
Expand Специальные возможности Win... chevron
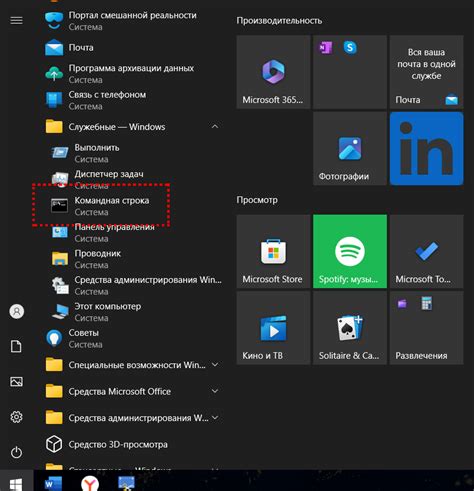point(215,365)
